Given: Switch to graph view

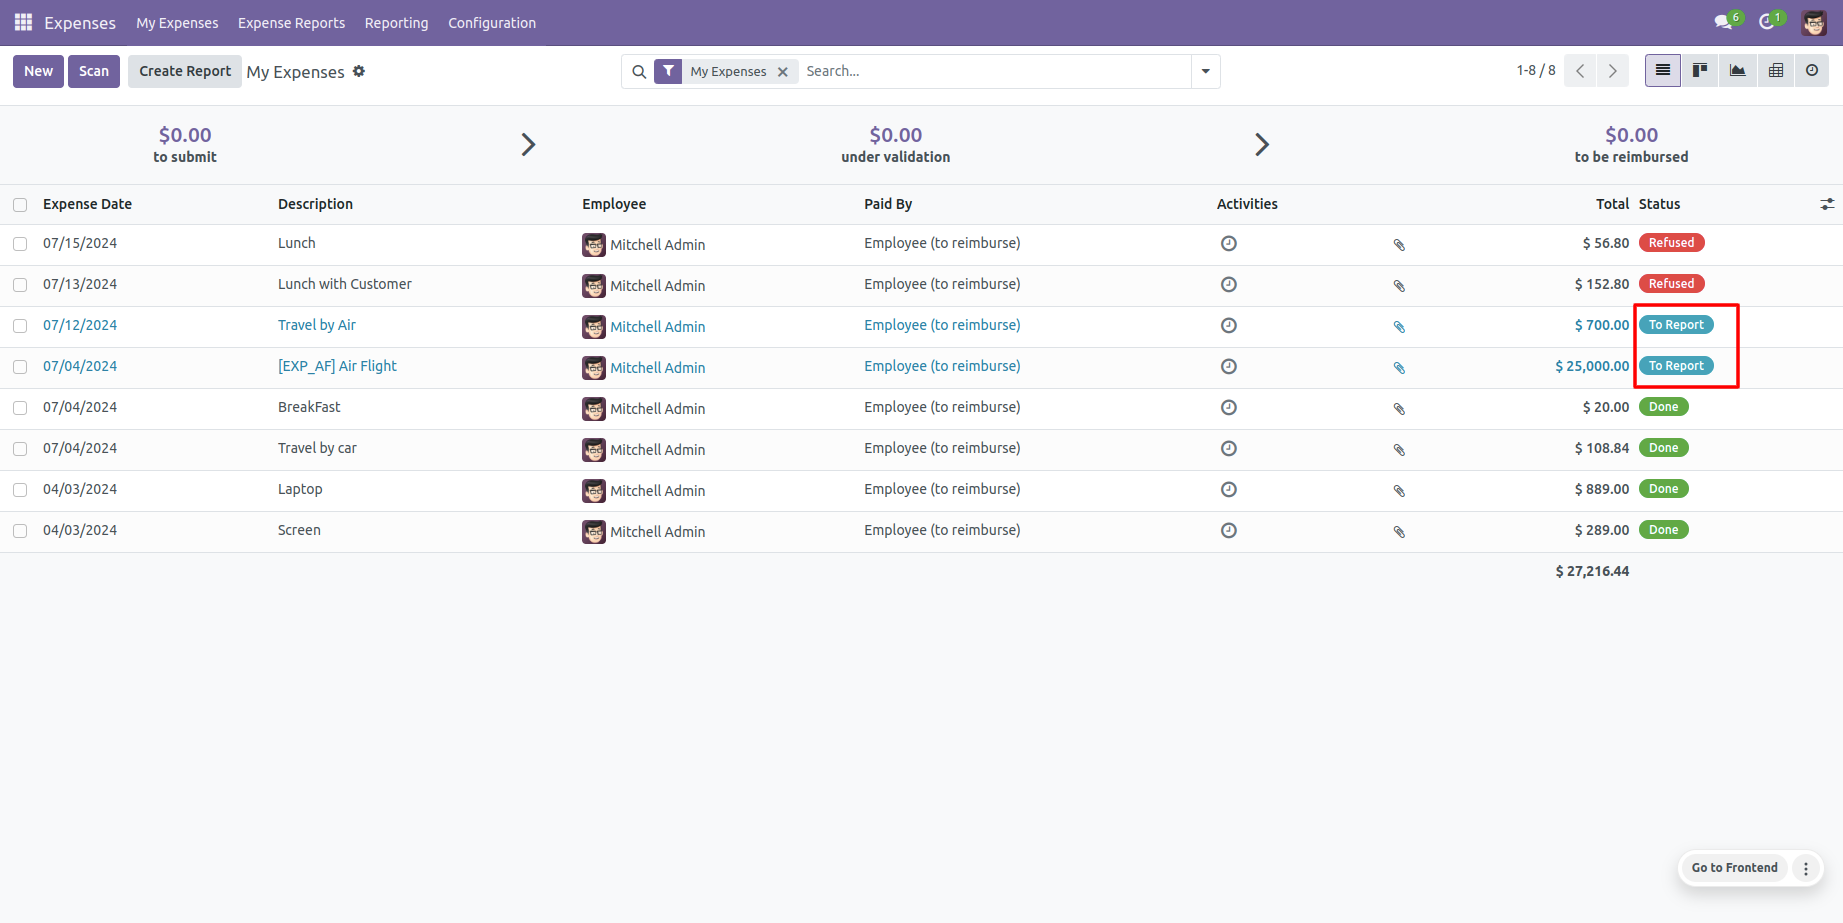Looking at the screenshot, I should click(x=1738, y=70).
